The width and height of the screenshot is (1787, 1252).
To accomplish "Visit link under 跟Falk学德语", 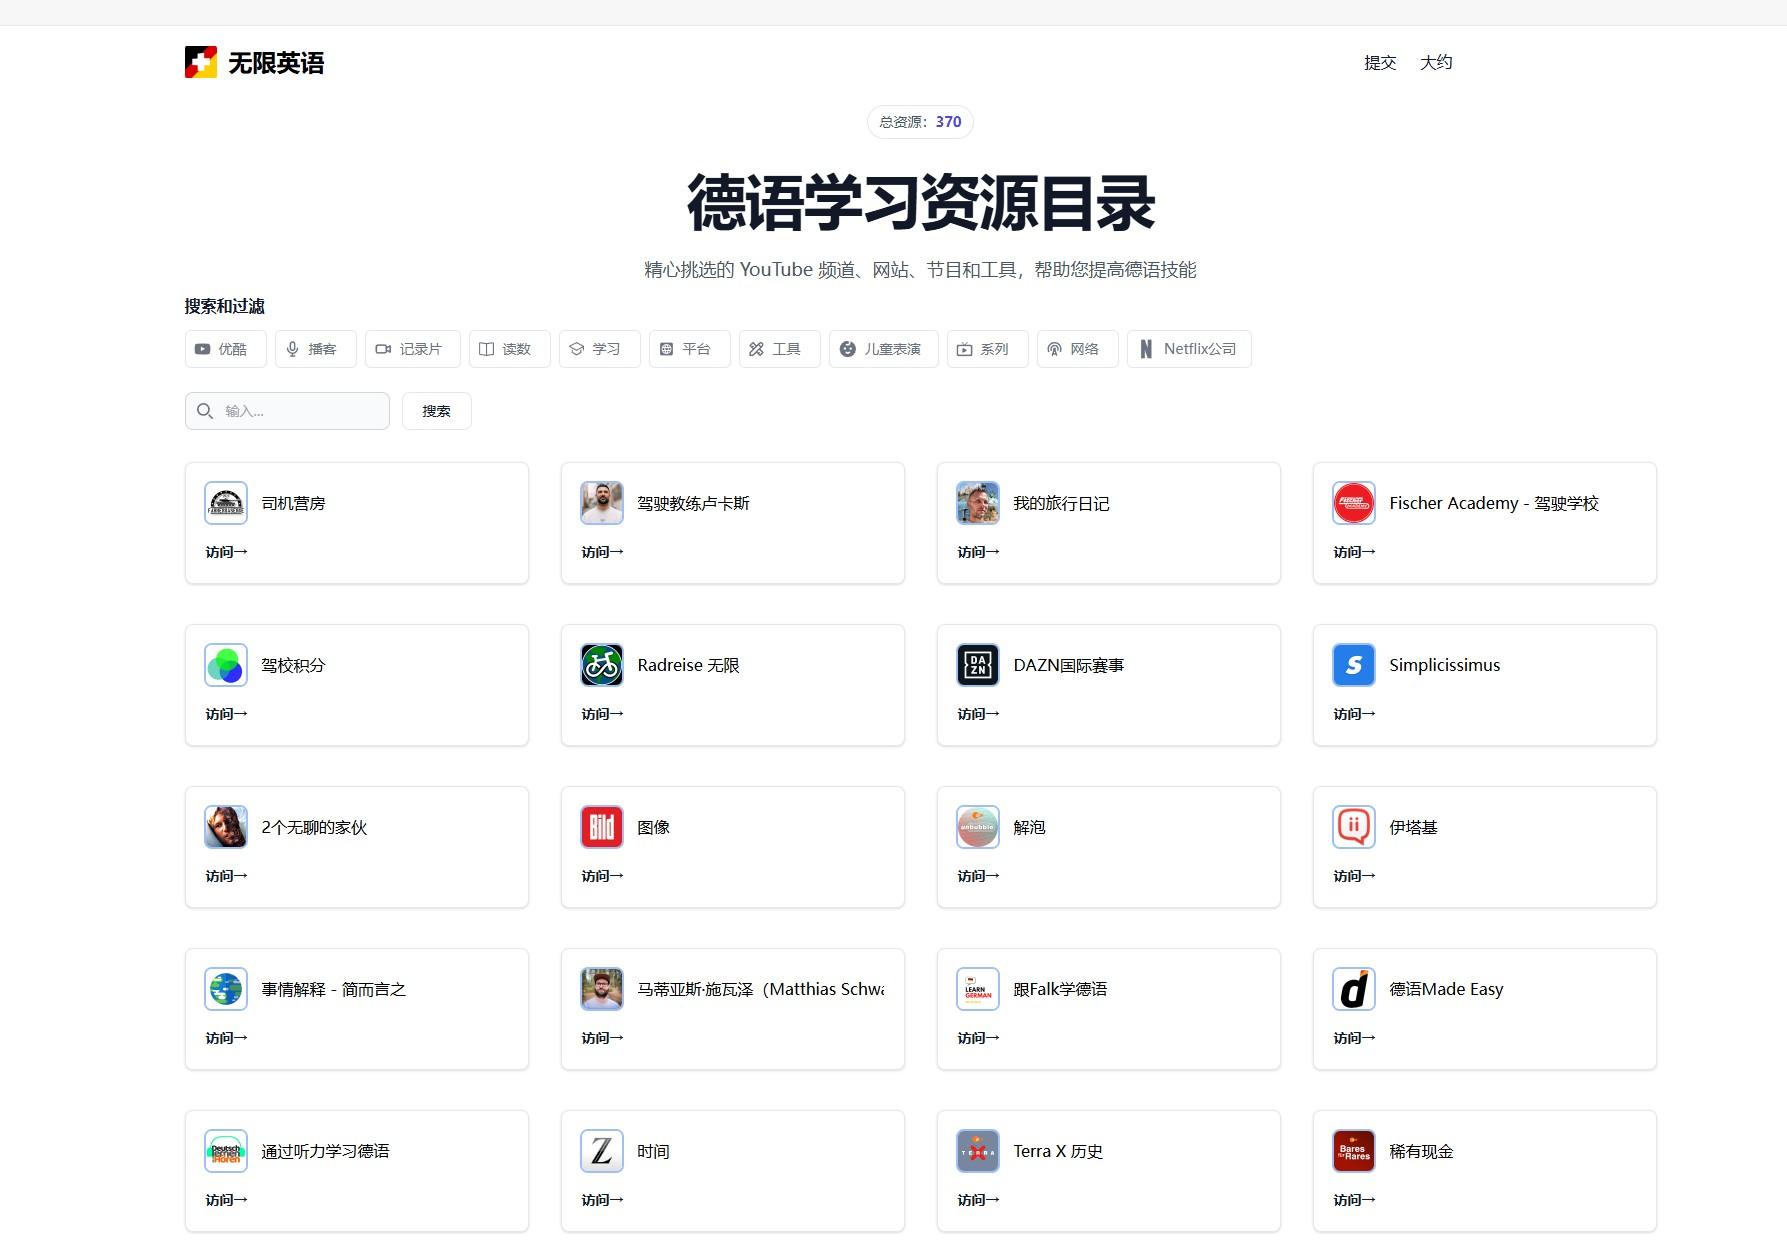I will click(x=978, y=1038).
